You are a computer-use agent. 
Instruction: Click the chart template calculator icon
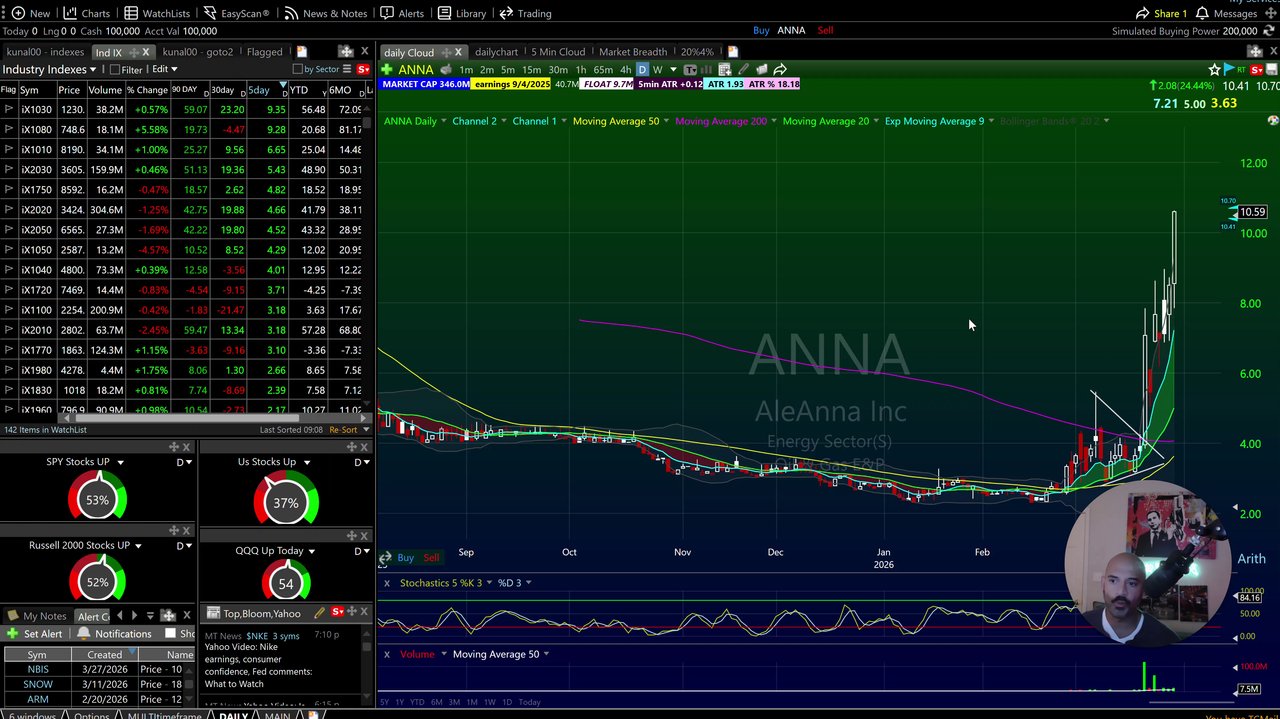pos(724,69)
